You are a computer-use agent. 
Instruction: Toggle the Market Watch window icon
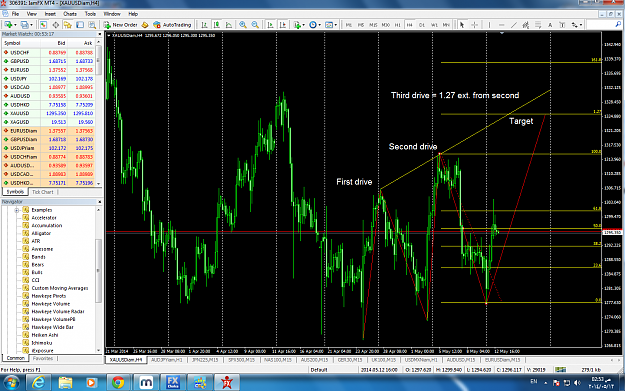[x=43, y=25]
